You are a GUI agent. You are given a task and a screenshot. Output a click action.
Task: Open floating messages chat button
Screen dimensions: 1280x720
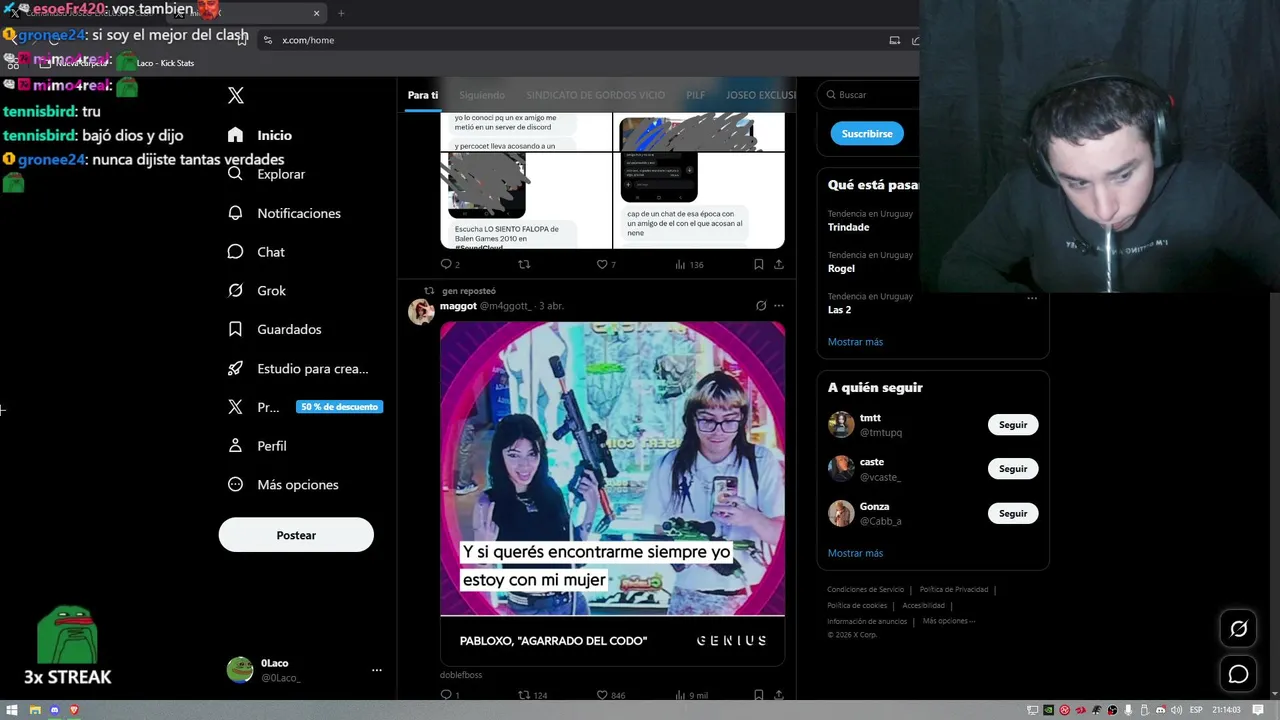[1238, 674]
